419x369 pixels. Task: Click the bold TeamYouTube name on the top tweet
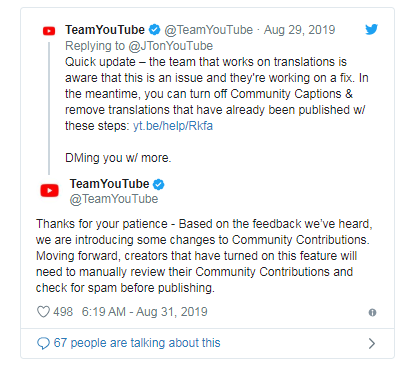pos(105,30)
